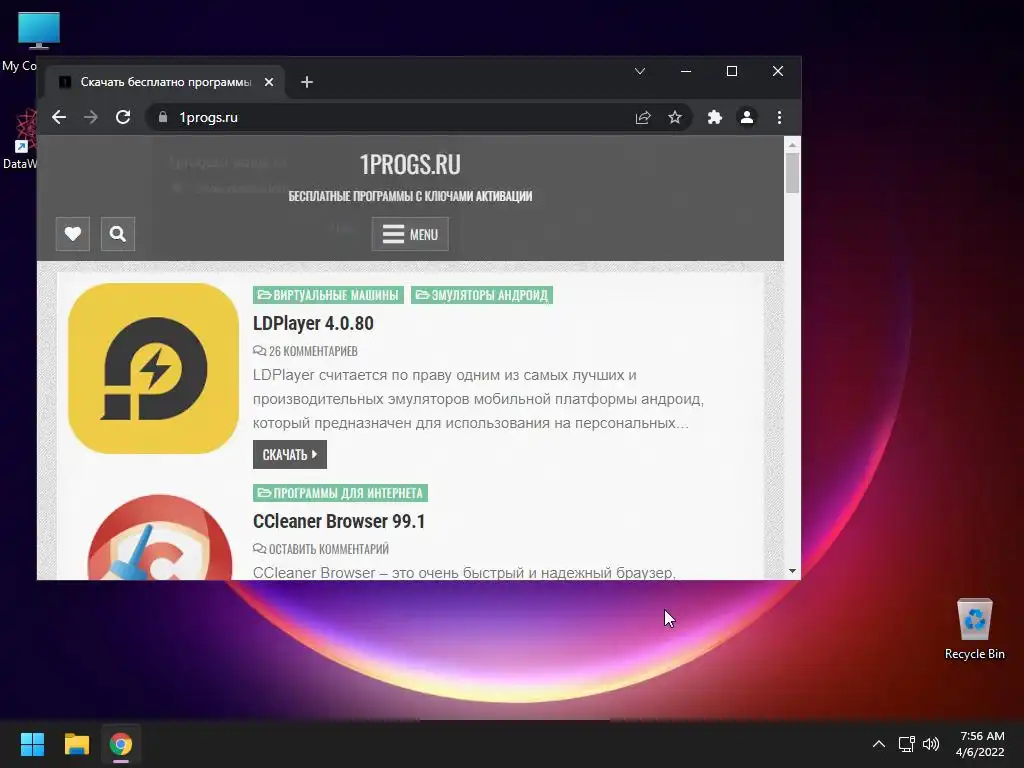This screenshot has height=768, width=1024.
Task: Open the Виртуальные машины category tag
Action: [x=328, y=295]
